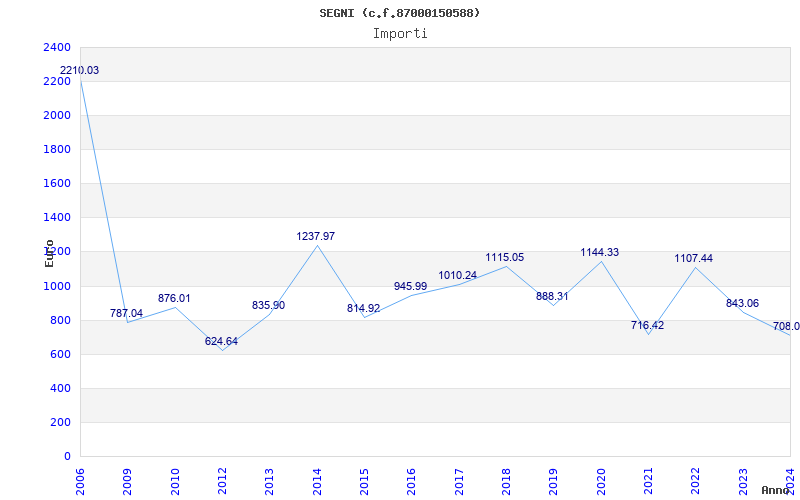
Task: Click the 624.64 data label
Action: click(221, 342)
